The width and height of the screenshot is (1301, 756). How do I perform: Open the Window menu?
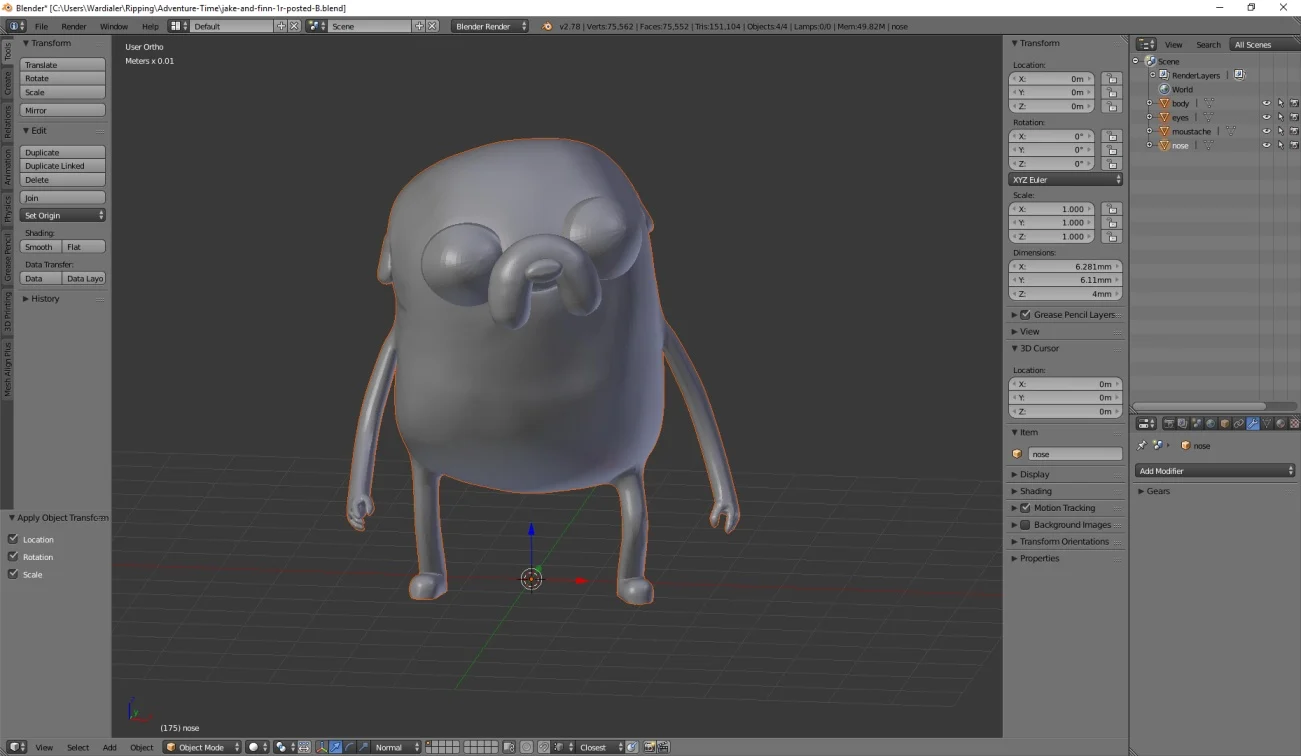click(113, 26)
